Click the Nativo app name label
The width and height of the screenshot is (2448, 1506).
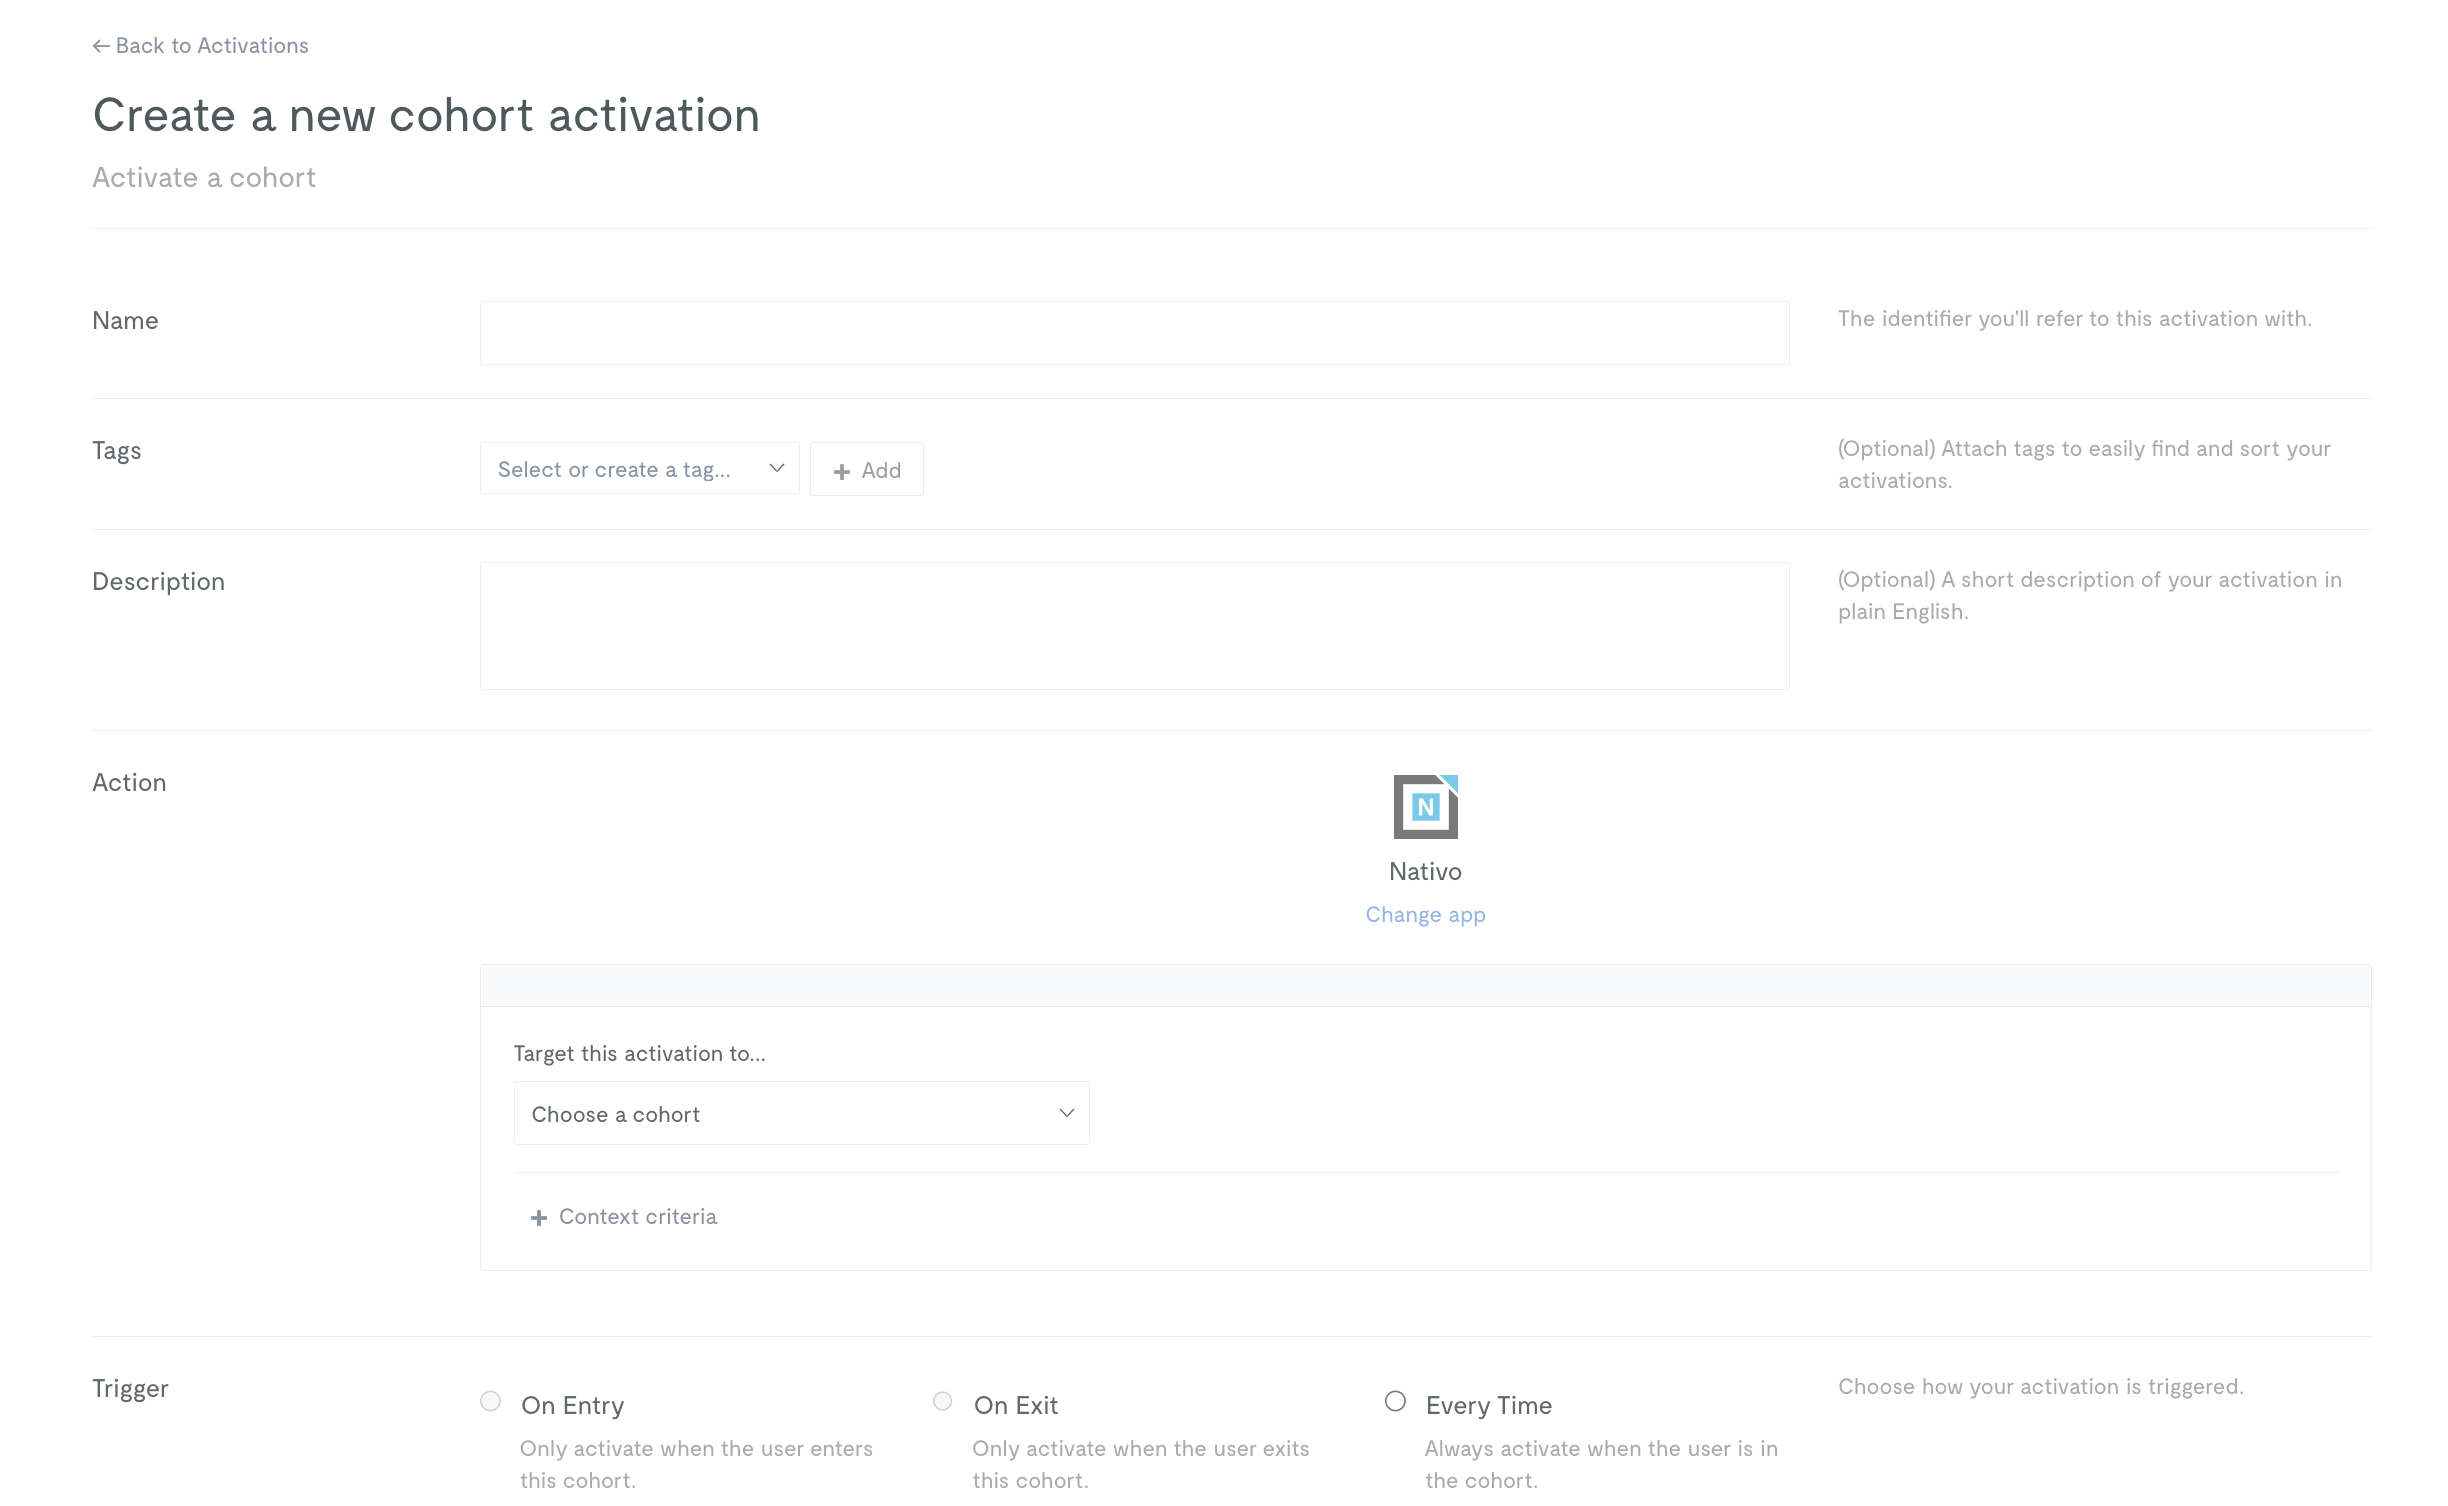coord(1425,872)
